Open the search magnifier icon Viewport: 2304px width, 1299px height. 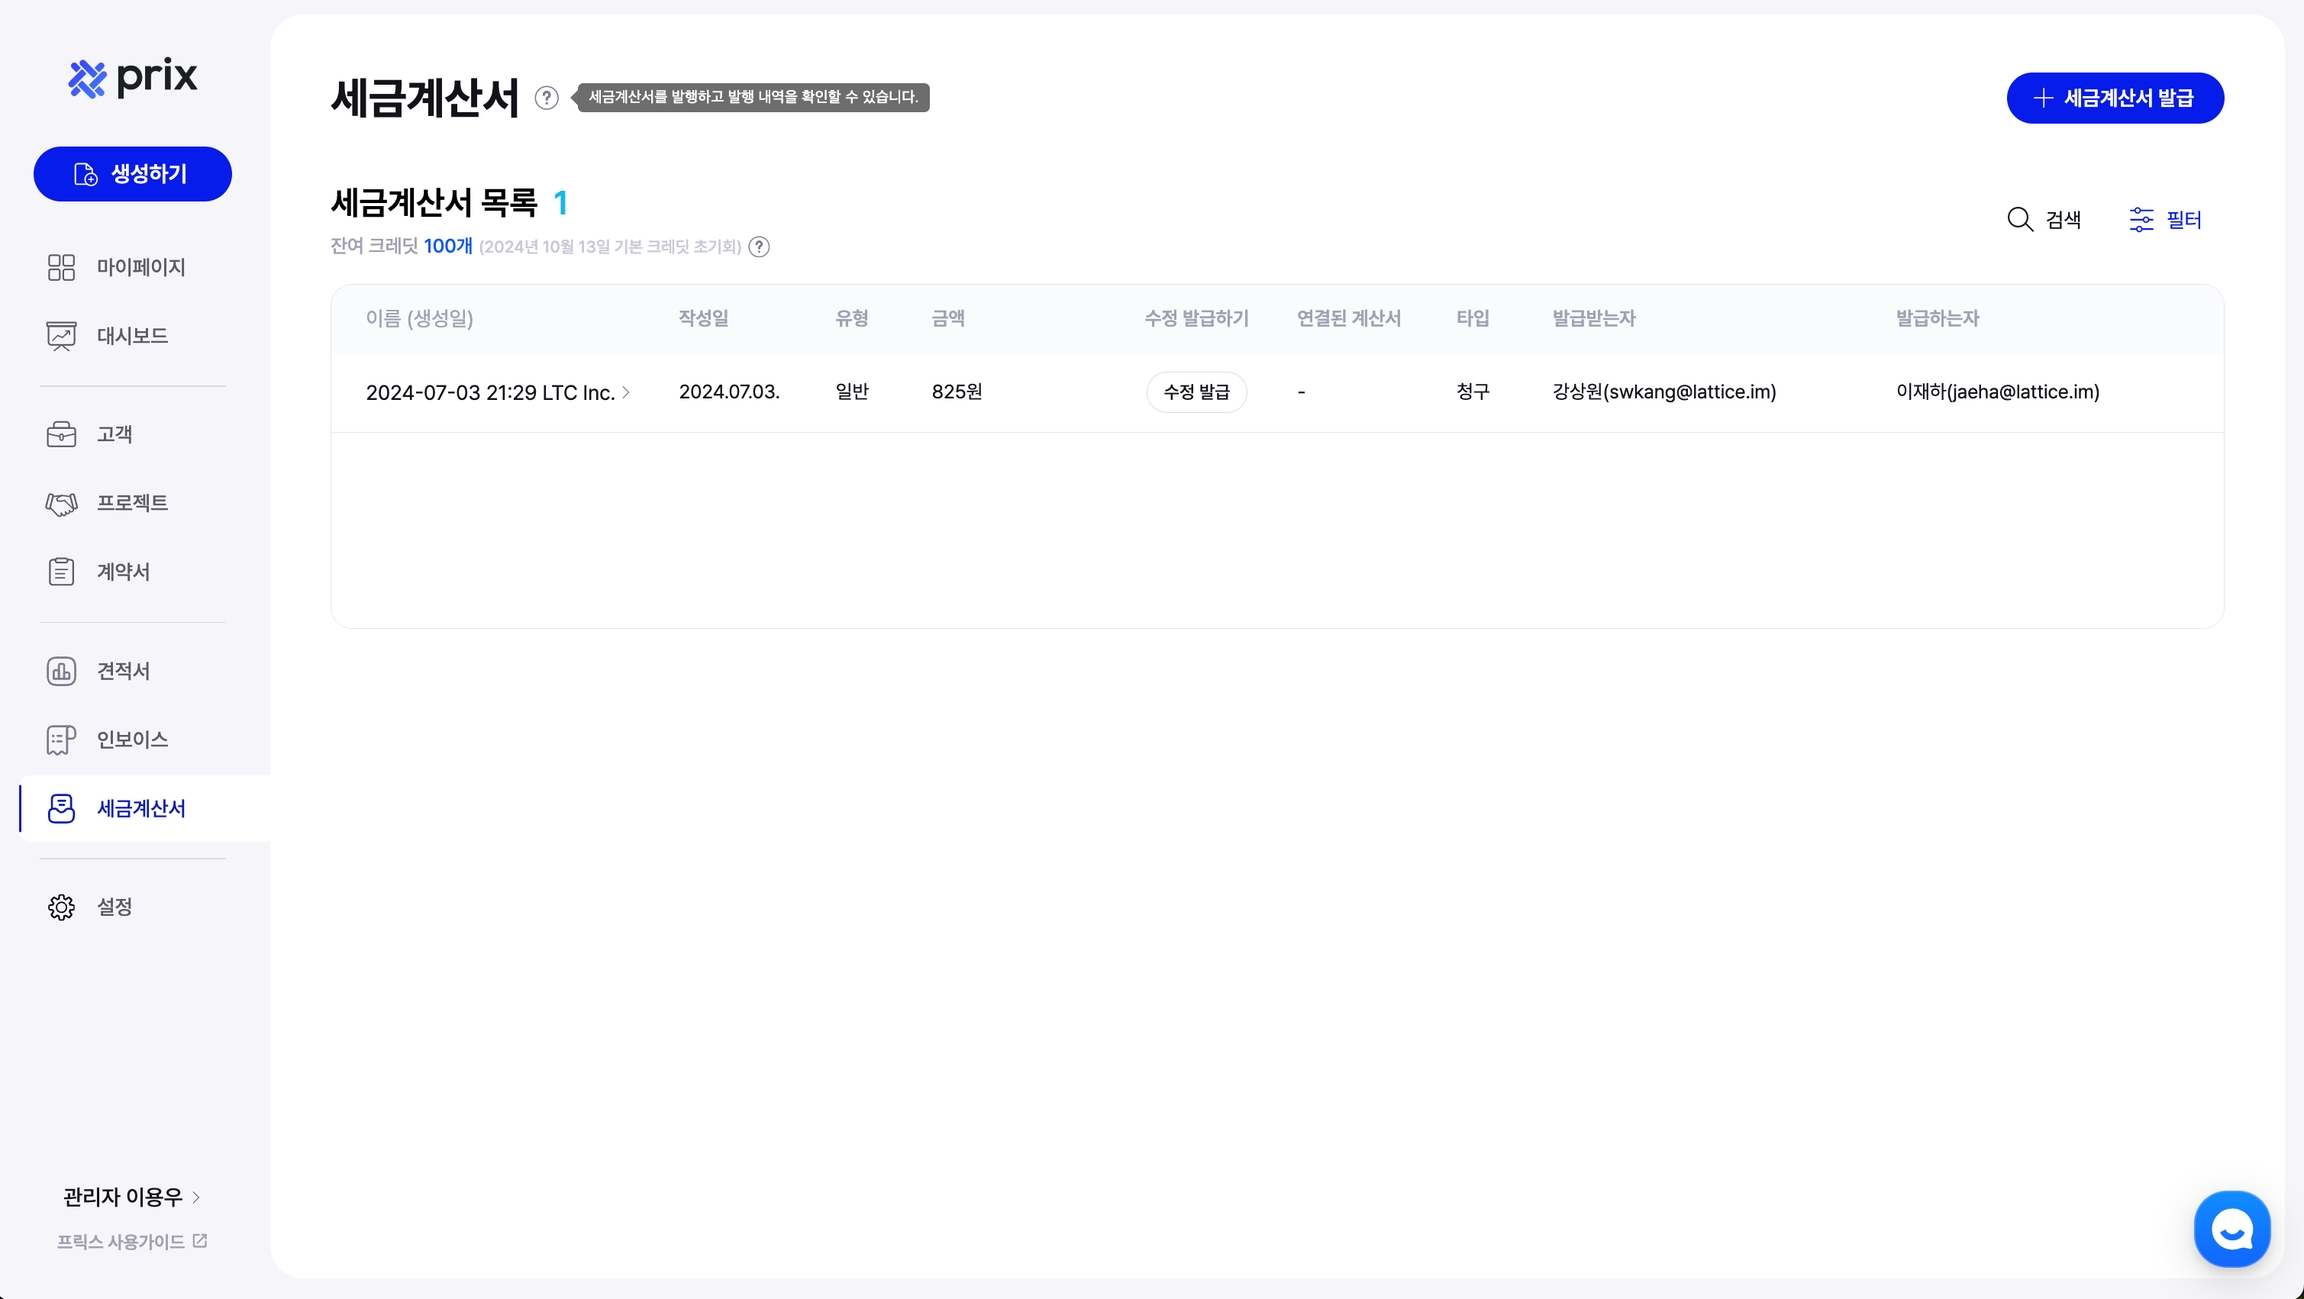click(2020, 219)
